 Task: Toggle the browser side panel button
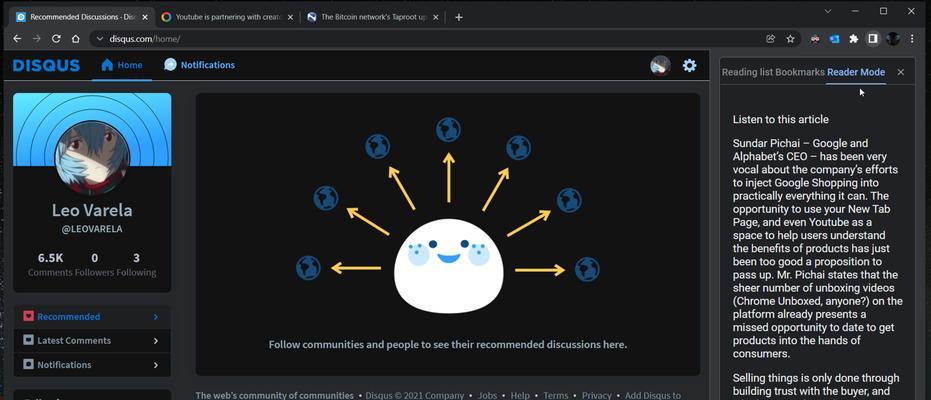873,39
